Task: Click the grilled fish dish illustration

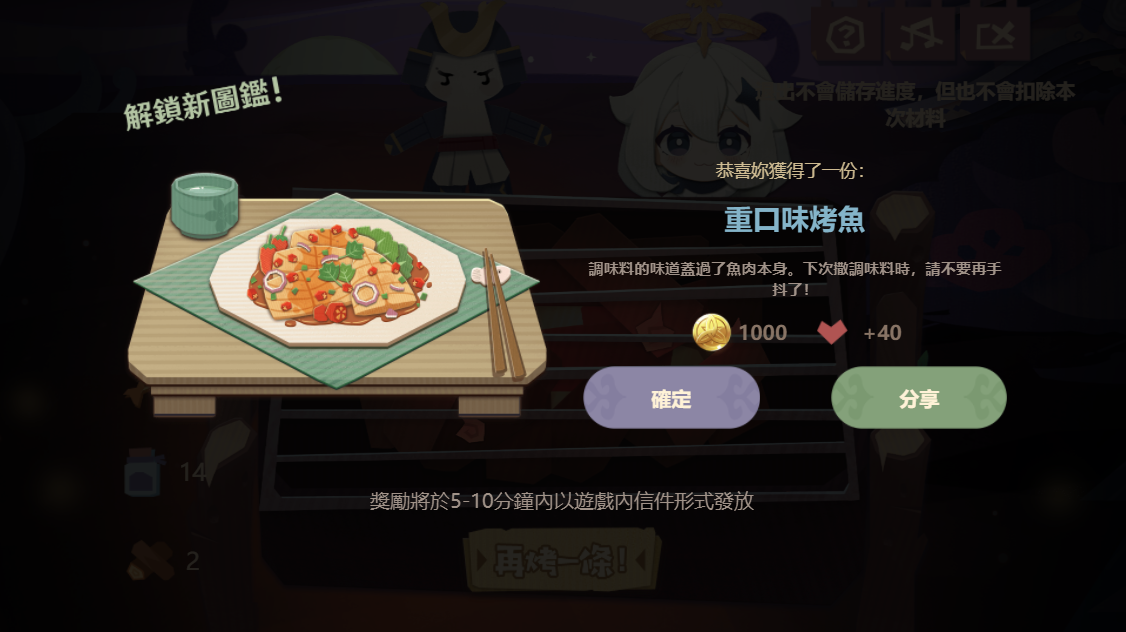Action: coord(338,276)
